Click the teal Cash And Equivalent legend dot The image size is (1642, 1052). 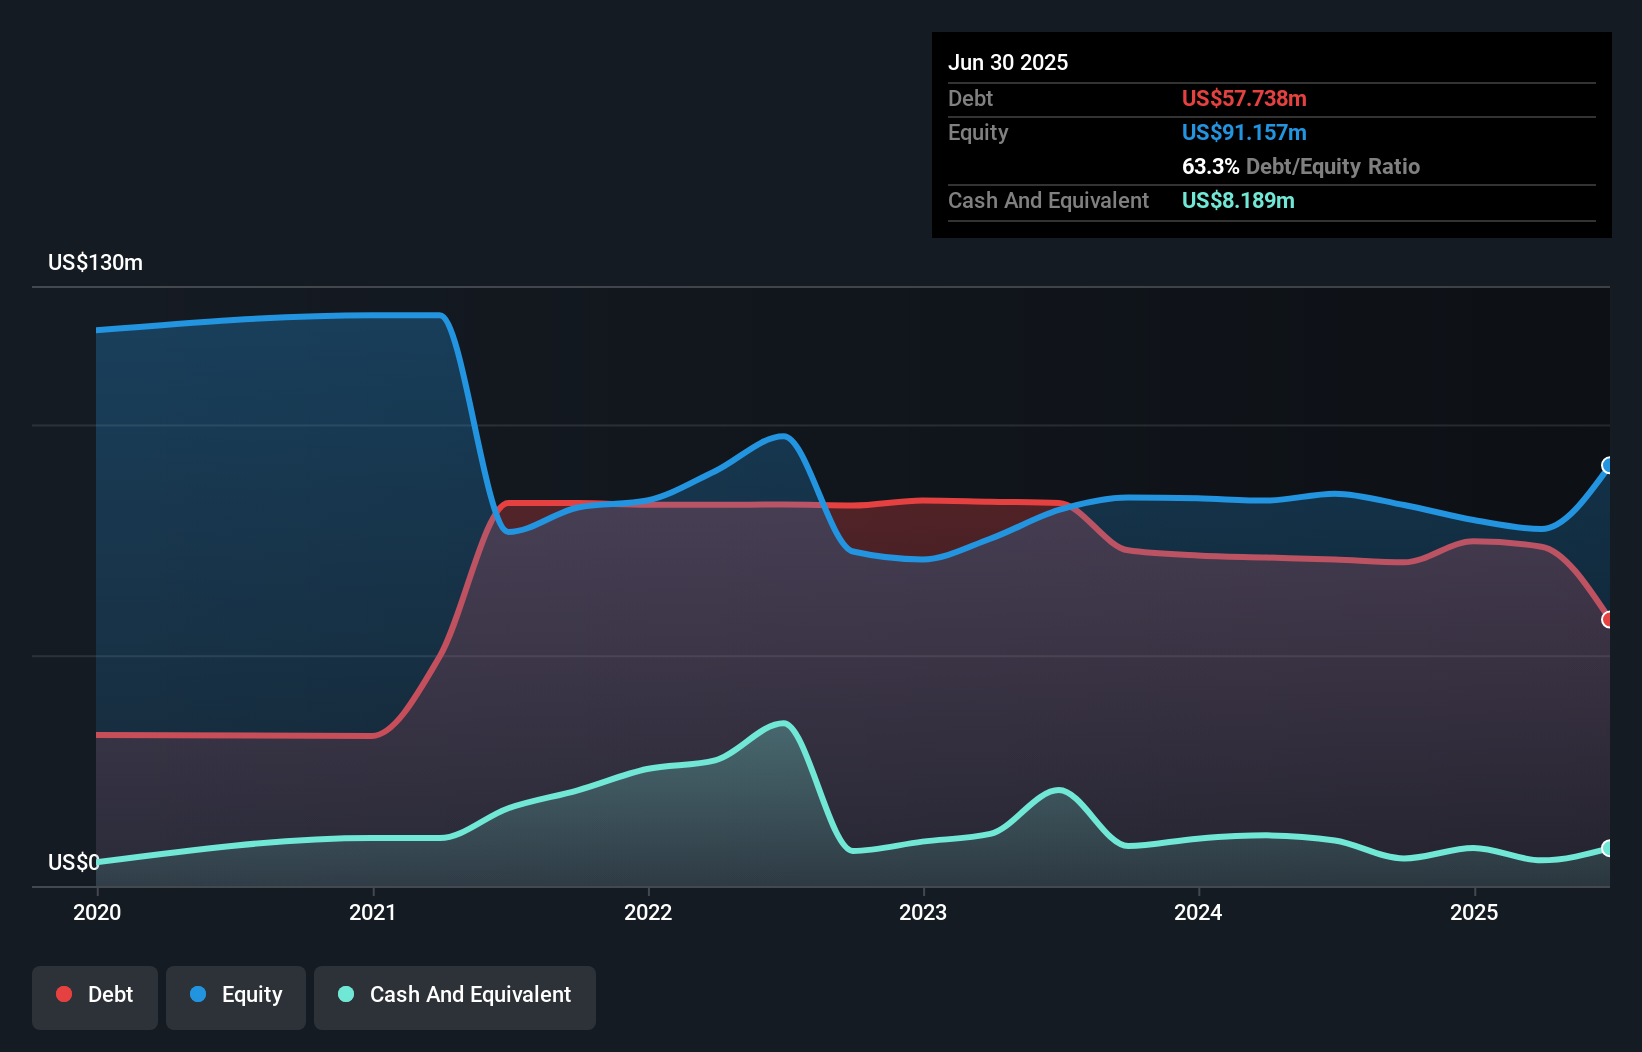pyautogui.click(x=346, y=994)
